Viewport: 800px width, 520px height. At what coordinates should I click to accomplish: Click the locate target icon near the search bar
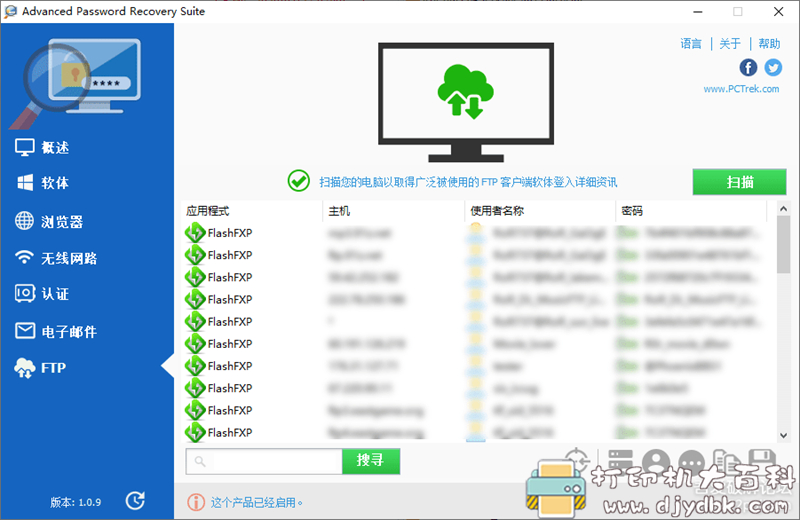pyautogui.click(x=577, y=460)
